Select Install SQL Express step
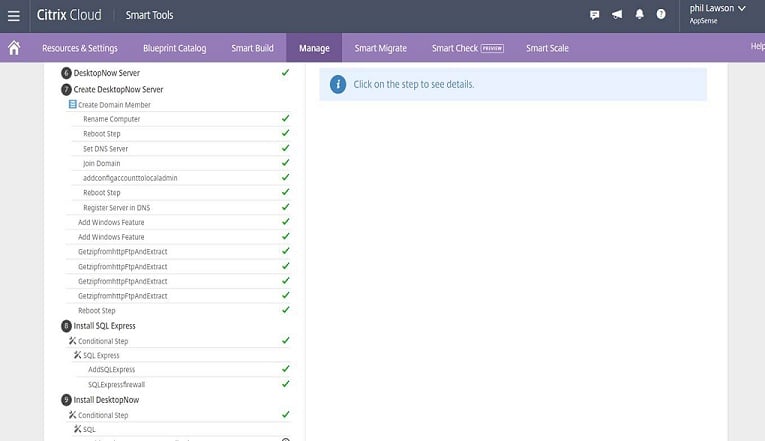The image size is (765, 441). 104,326
